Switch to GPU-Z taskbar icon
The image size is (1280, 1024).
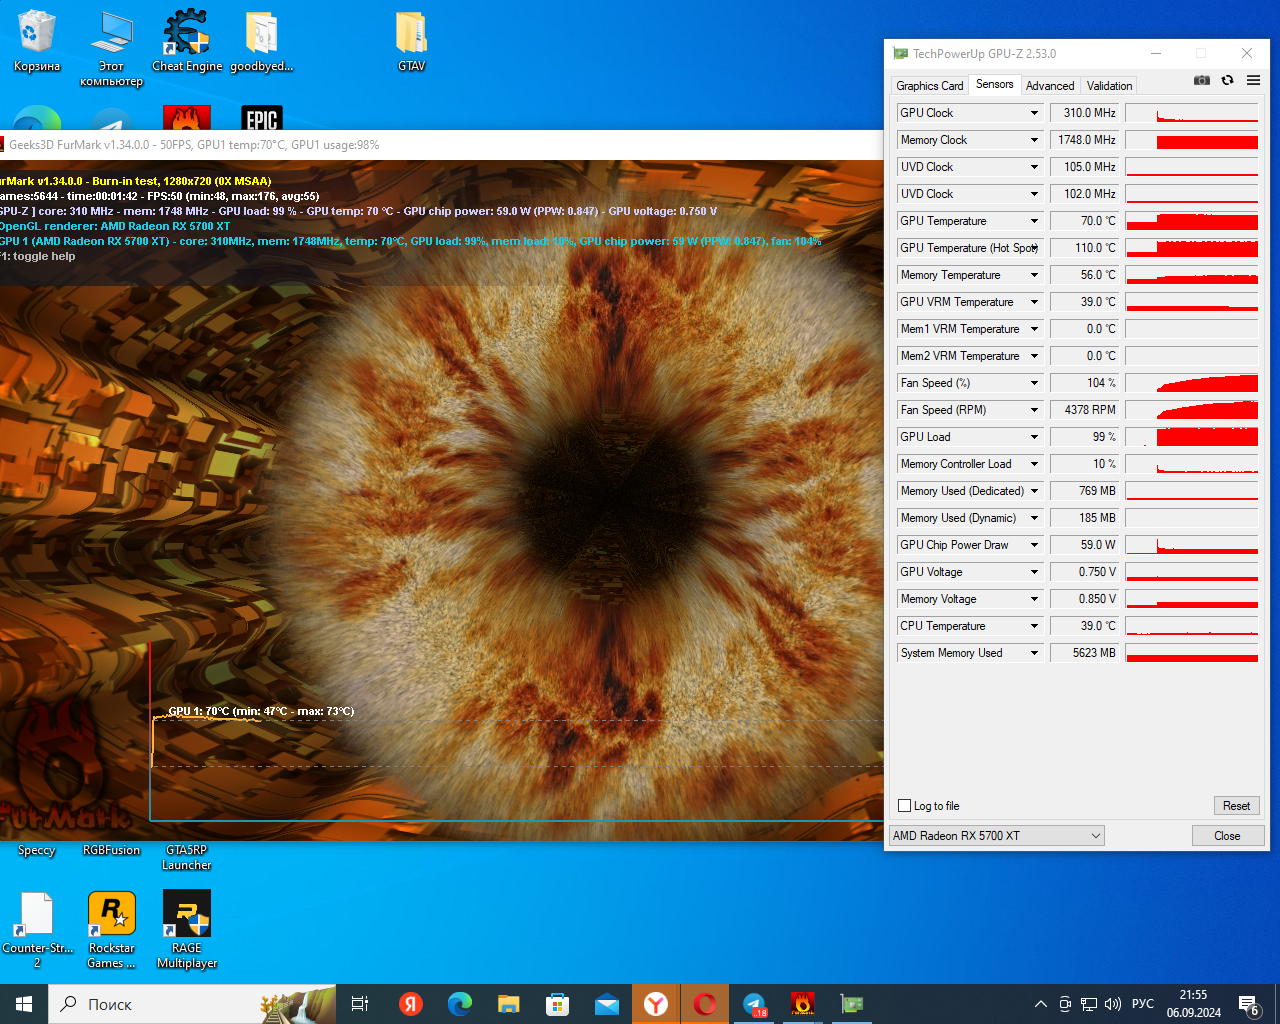(852, 1004)
